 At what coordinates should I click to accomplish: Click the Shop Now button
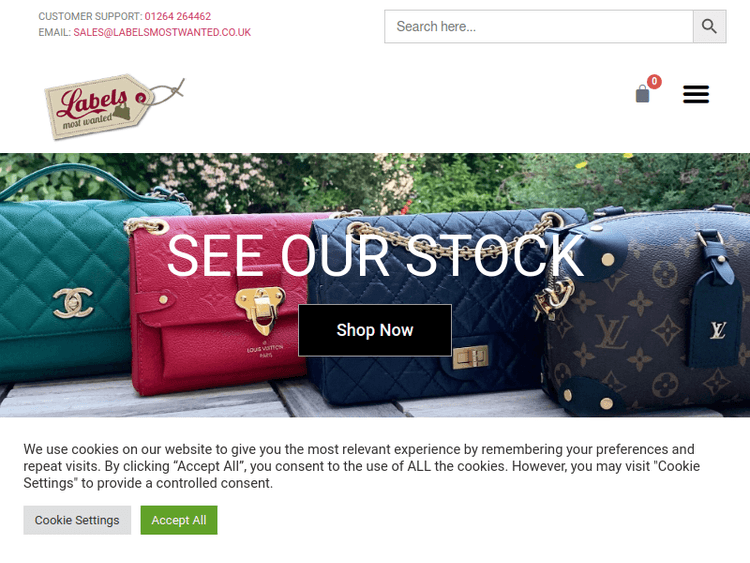[x=375, y=330]
